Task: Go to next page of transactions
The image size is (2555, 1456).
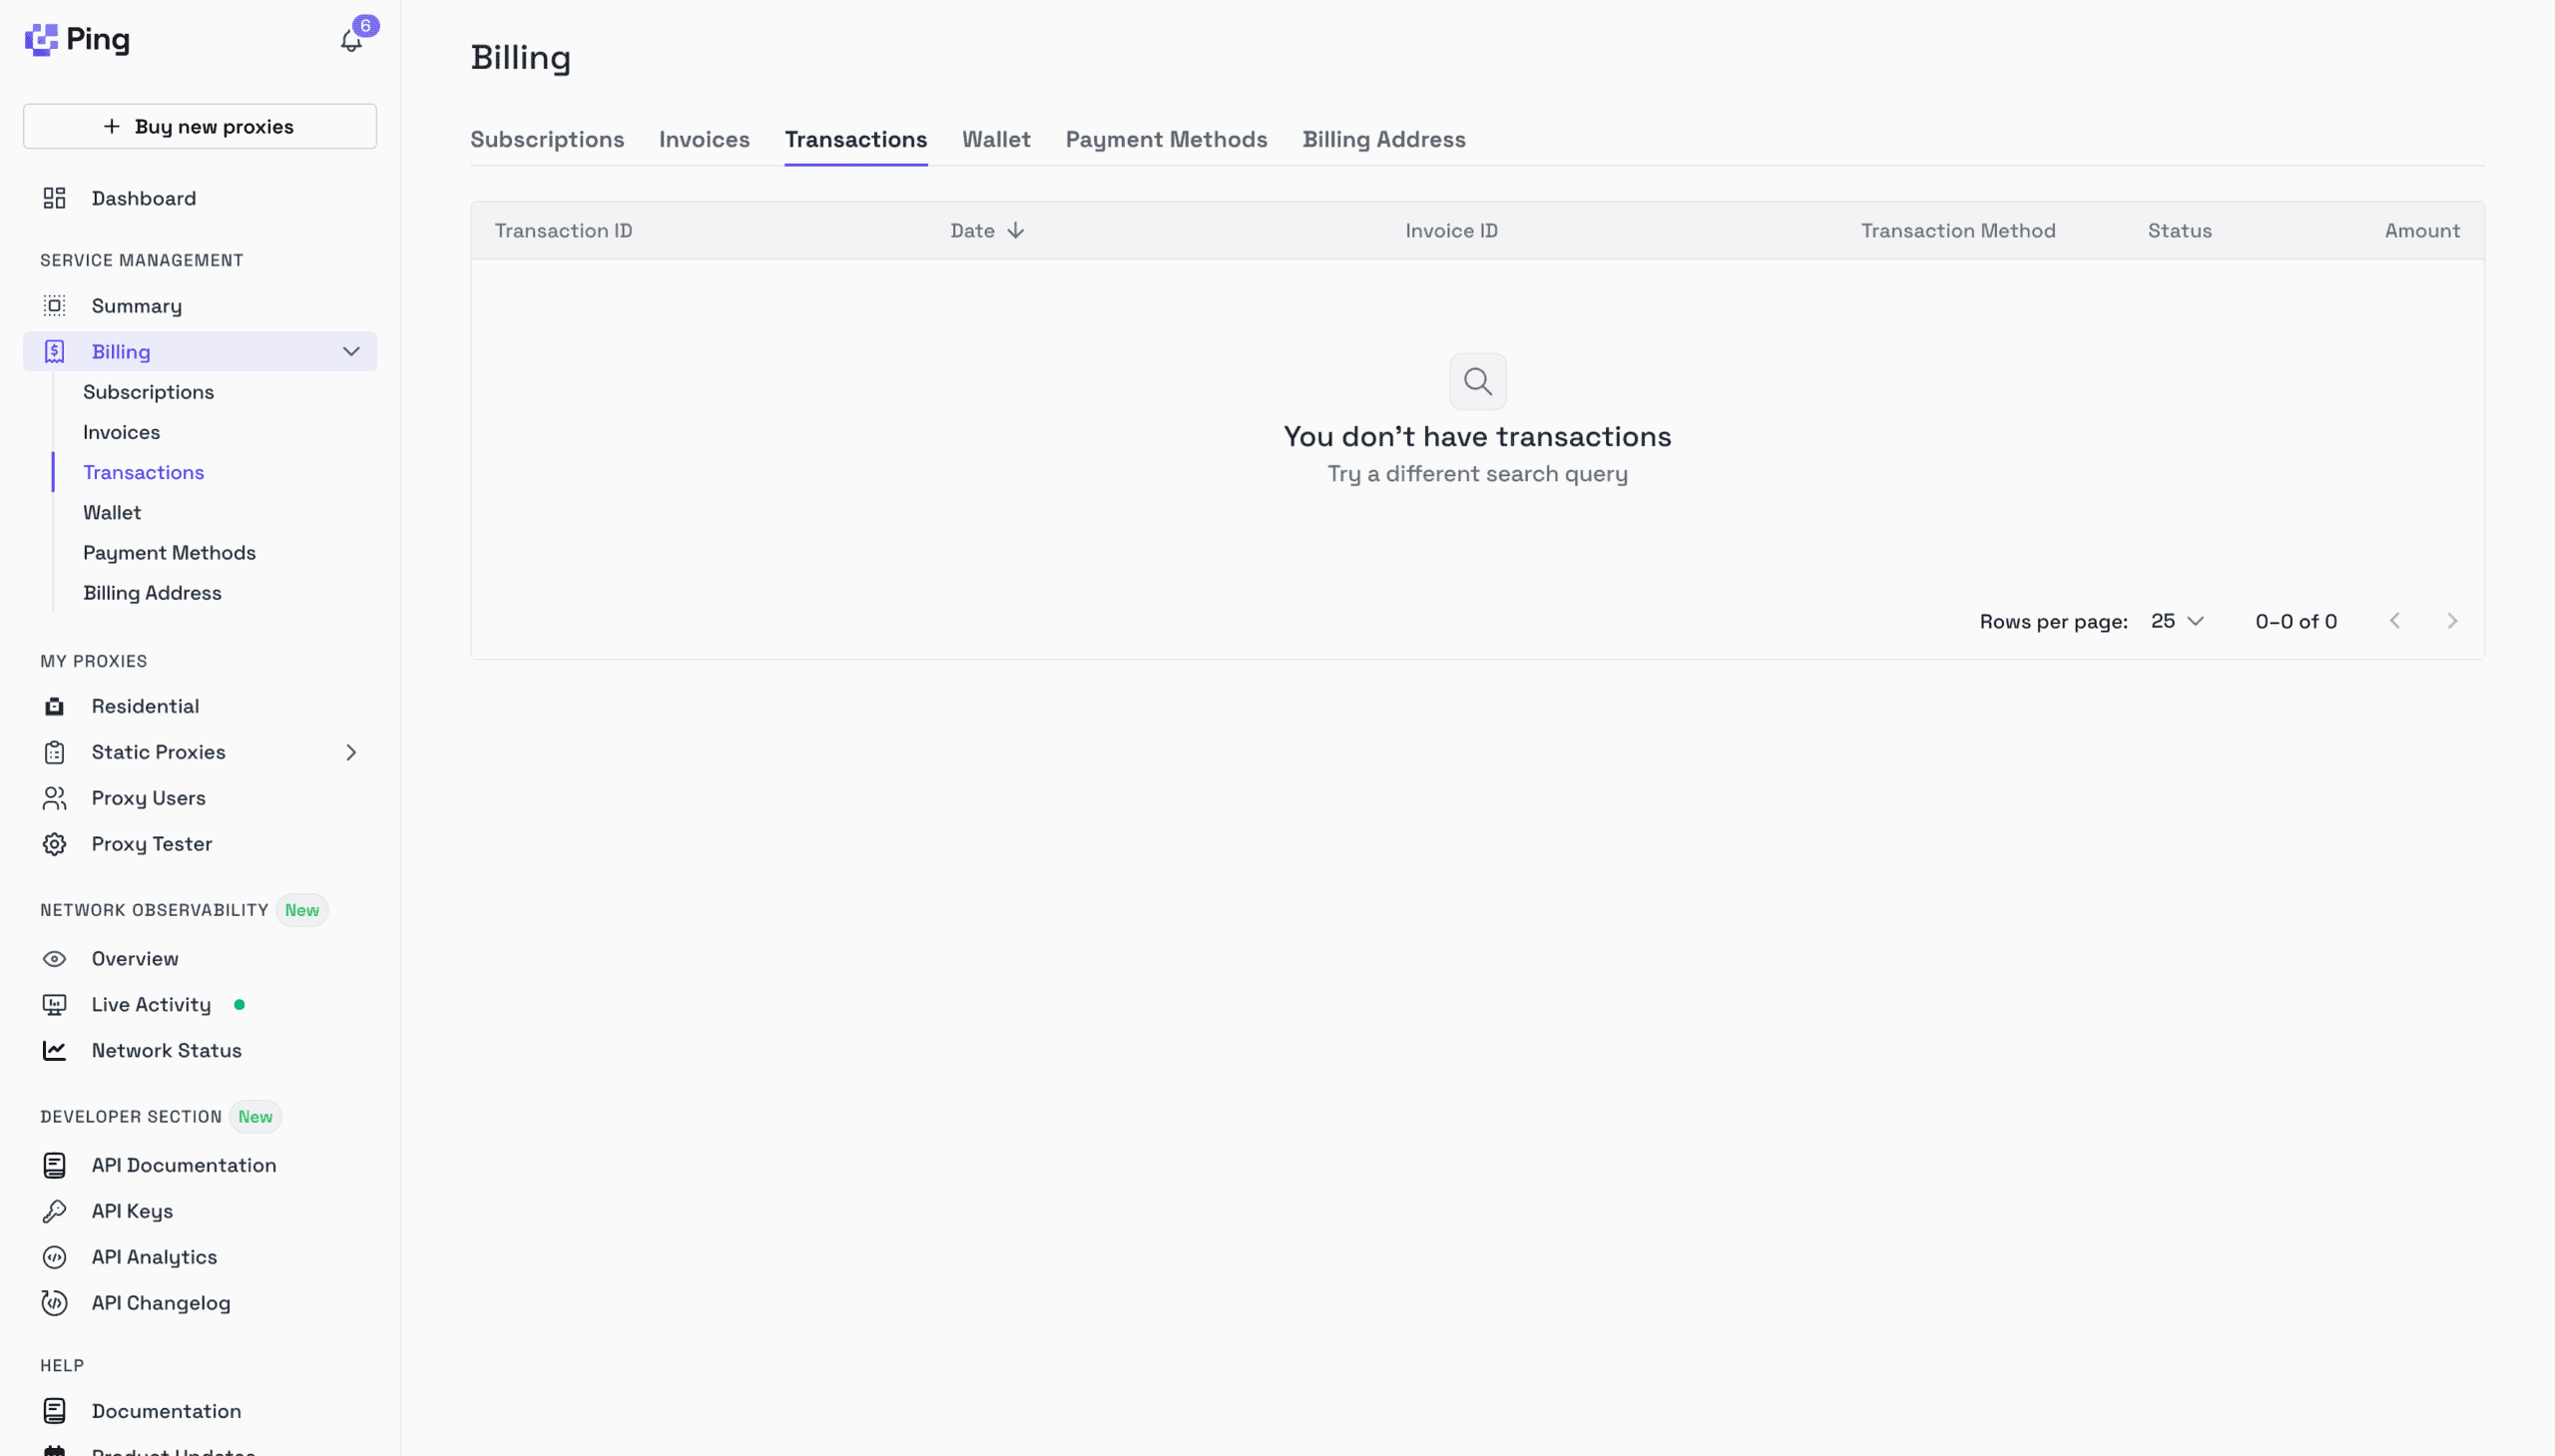Action: 2451,621
